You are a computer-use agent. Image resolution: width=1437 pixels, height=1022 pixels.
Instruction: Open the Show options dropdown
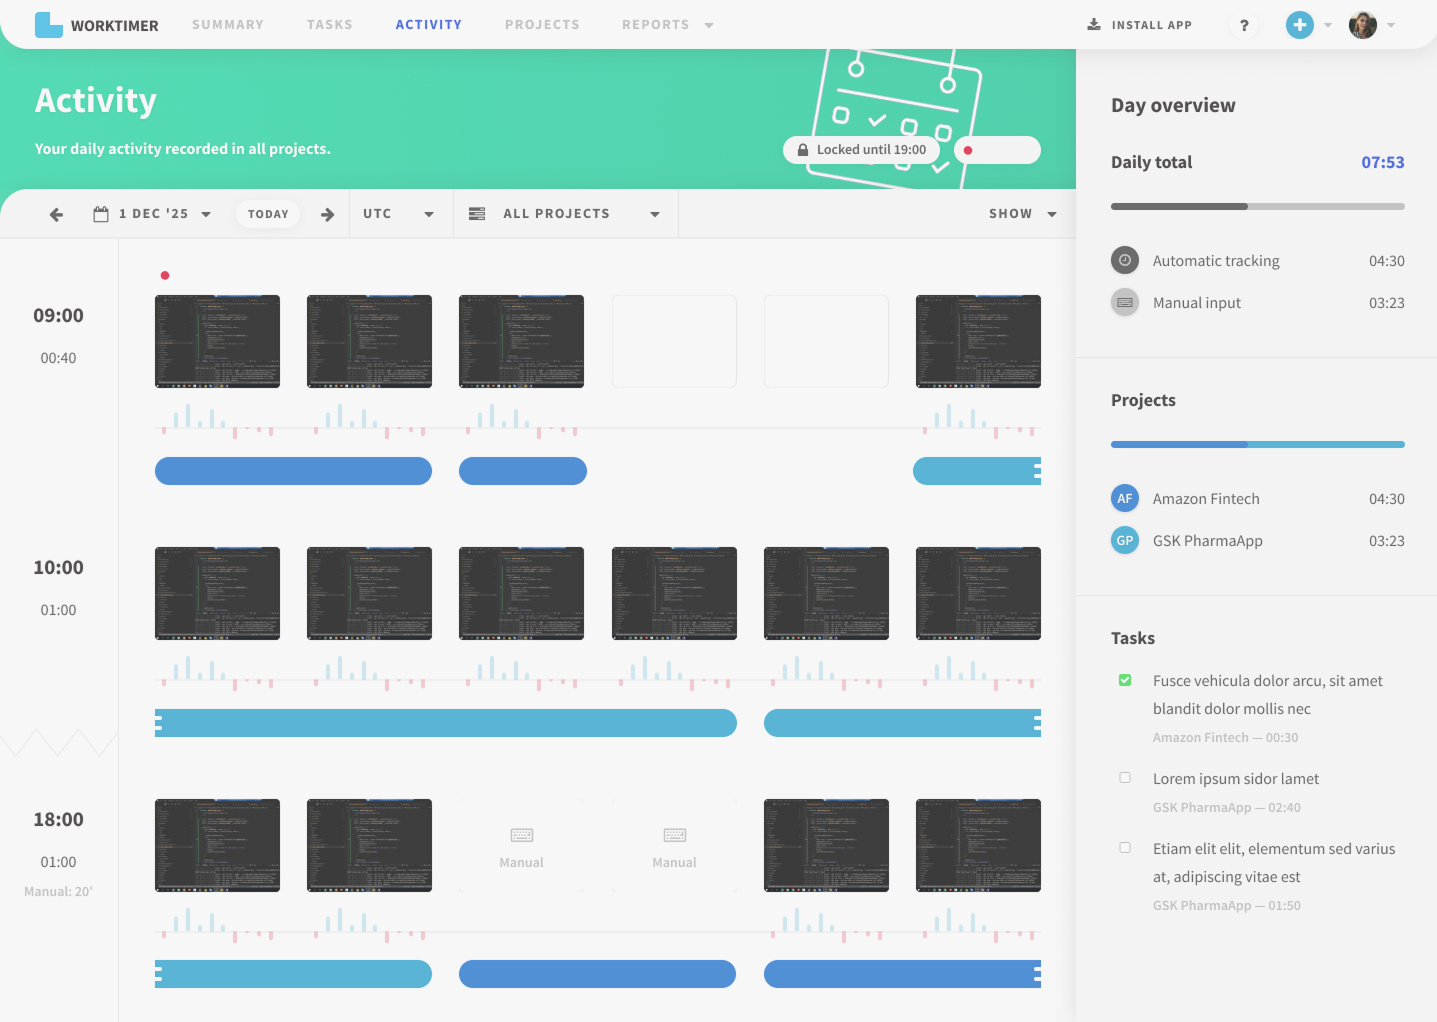pyautogui.click(x=1022, y=214)
